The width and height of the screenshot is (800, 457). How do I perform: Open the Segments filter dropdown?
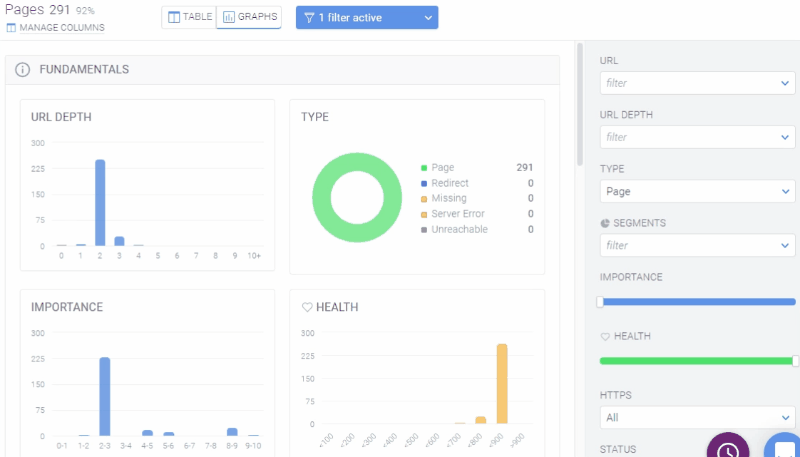[697, 245]
